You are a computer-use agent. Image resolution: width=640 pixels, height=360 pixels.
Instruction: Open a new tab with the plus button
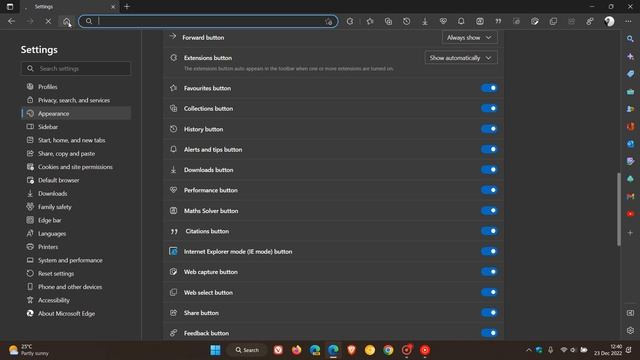click(127, 7)
